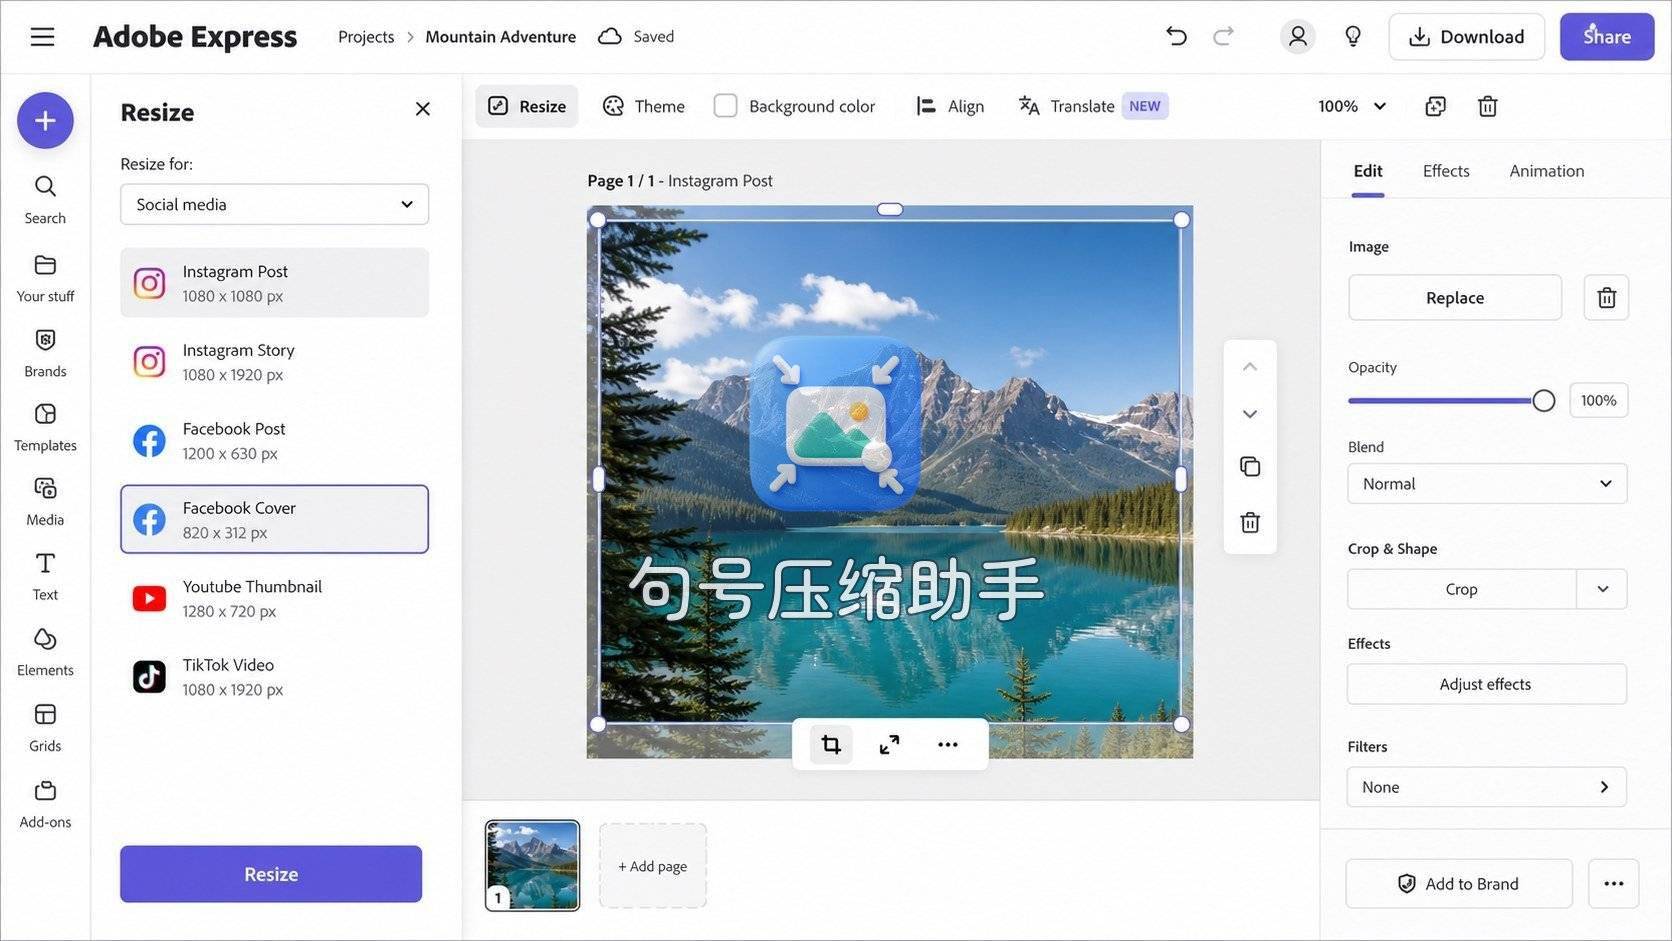Select Facebook Post size option
Viewport: 1672px width, 941px height.
[x=274, y=440]
